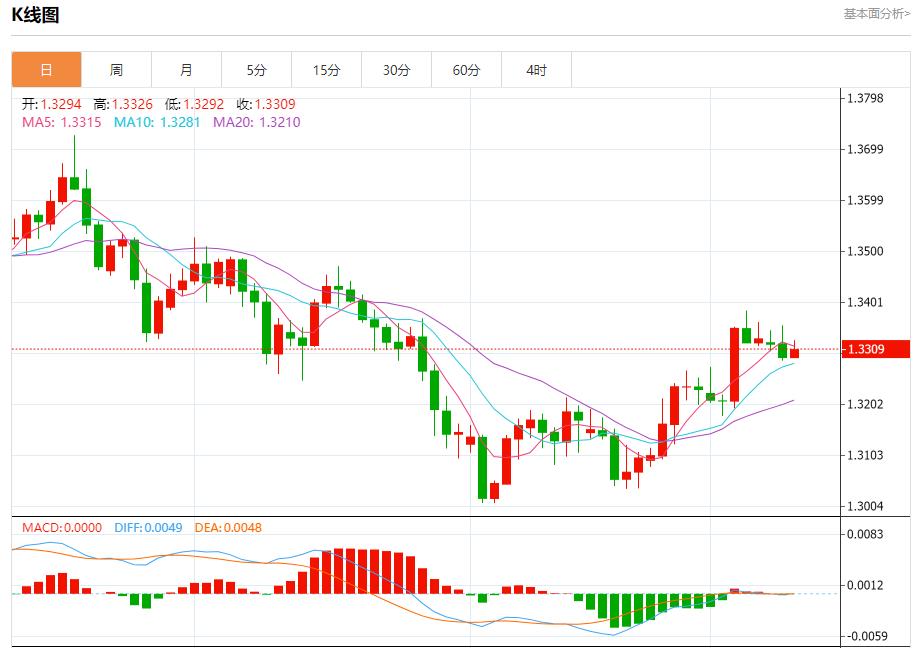
Task: Click the DIFF value label
Action: pos(148,527)
